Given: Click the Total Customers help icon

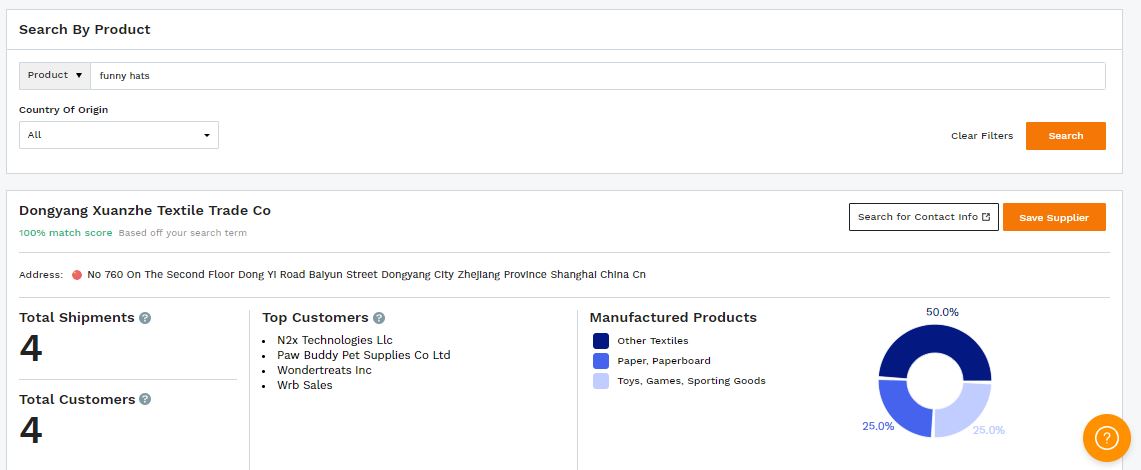Looking at the screenshot, I should click(x=145, y=399).
